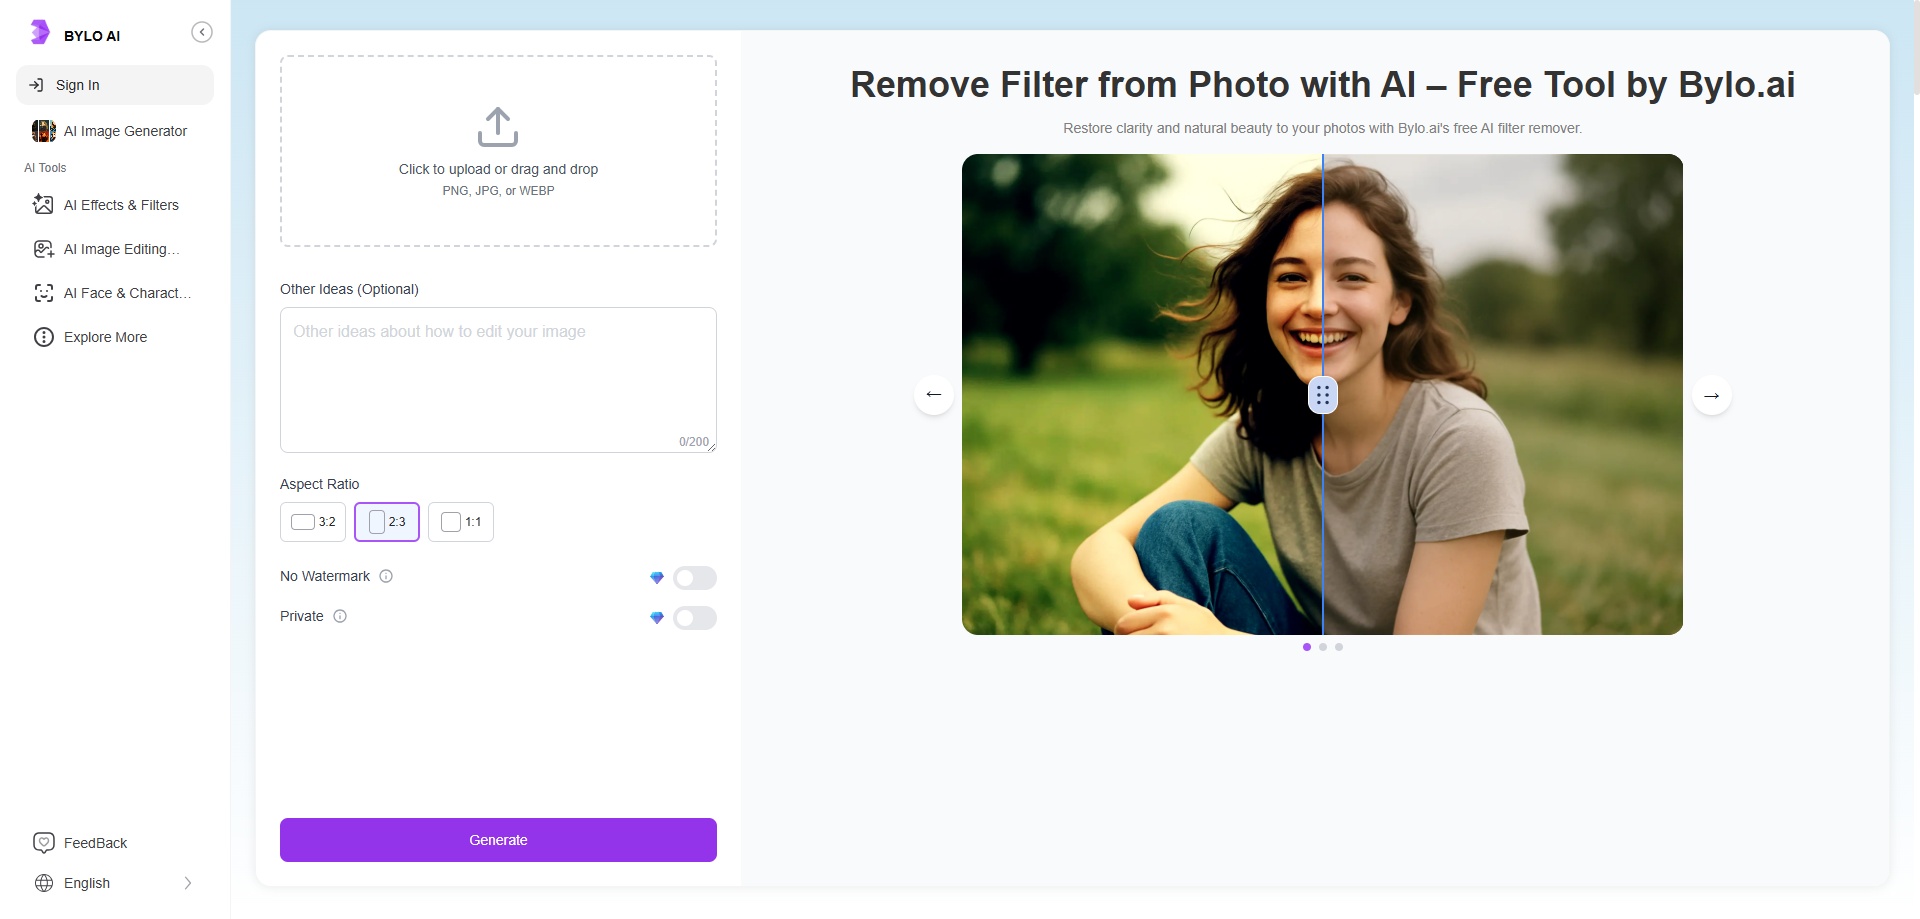This screenshot has height=919, width=1920.
Task: Click the No Watermark info icon
Action: 386,576
